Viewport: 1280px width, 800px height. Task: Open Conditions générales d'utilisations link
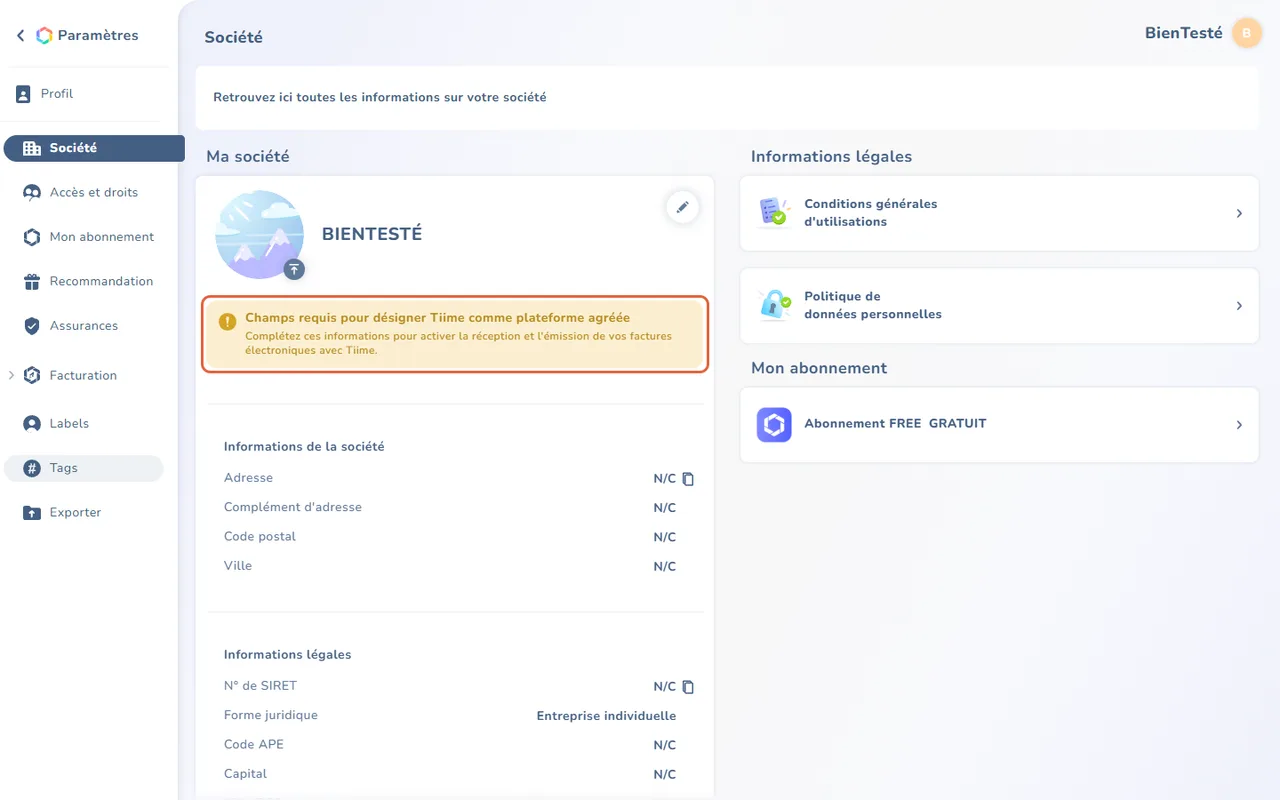[999, 213]
